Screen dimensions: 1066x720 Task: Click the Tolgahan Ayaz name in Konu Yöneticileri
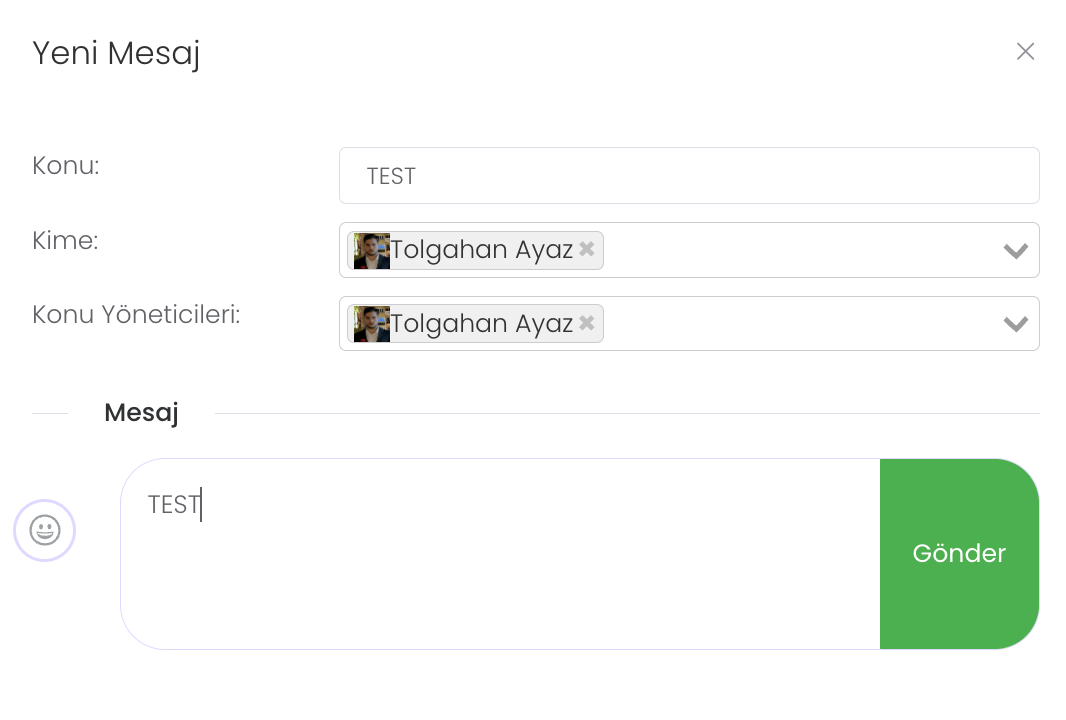click(x=481, y=323)
